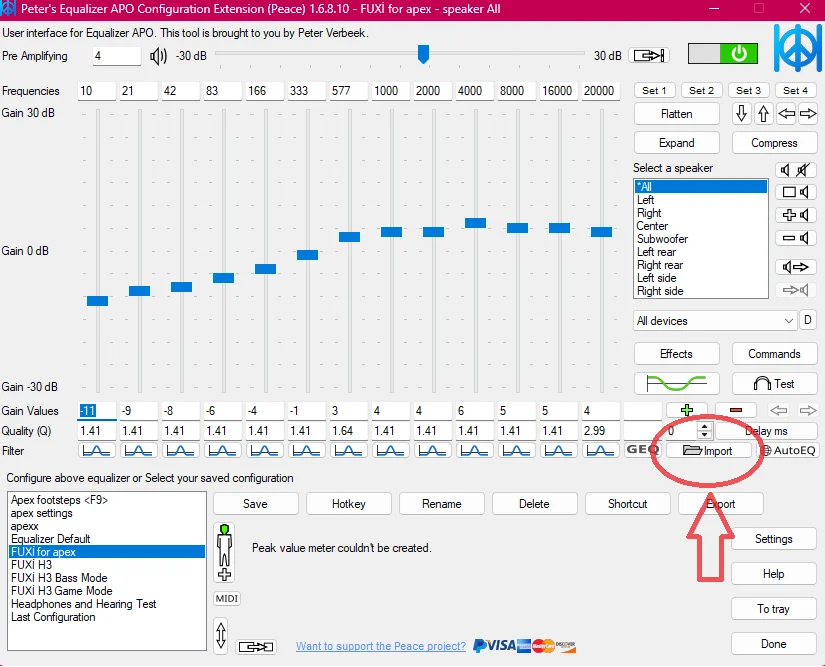Click the headphones Test button
This screenshot has width=825, height=667.
pyautogui.click(x=774, y=383)
